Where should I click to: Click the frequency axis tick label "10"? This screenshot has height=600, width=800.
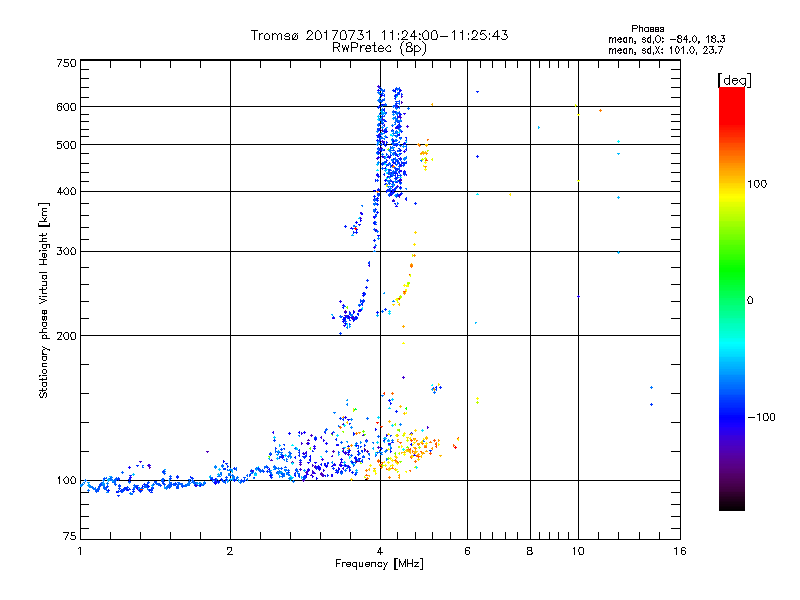tap(578, 551)
